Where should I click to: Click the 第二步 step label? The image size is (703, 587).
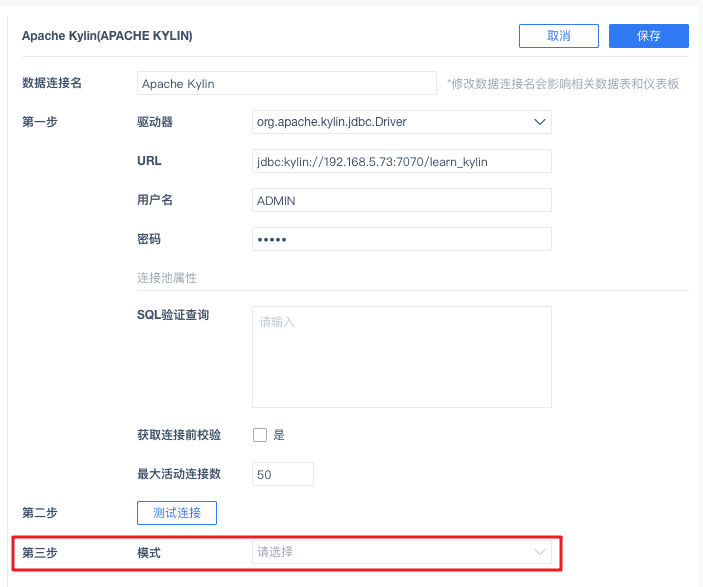pos(40,513)
